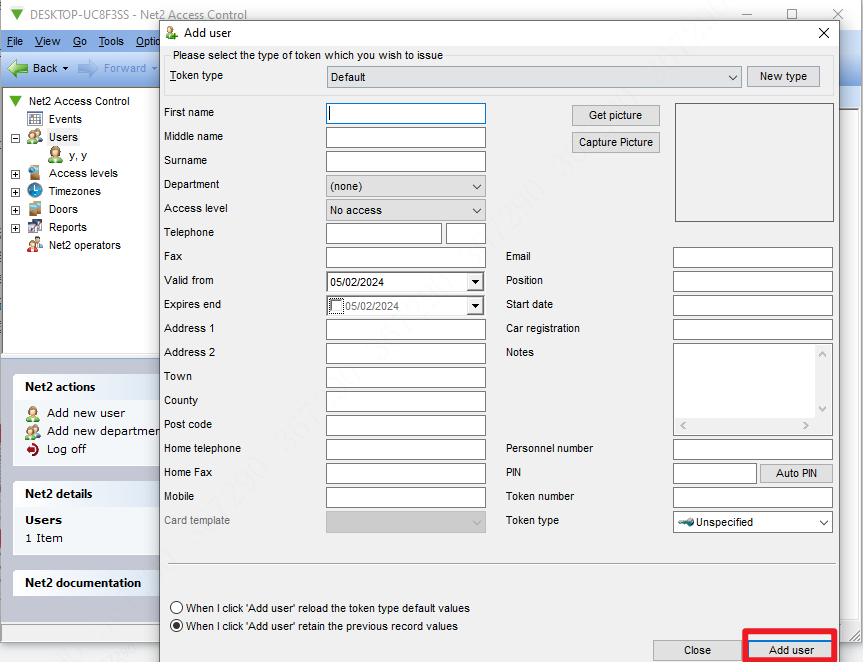The image size is (863, 662).
Task: Select the Net2 operators icon
Action: tap(35, 245)
